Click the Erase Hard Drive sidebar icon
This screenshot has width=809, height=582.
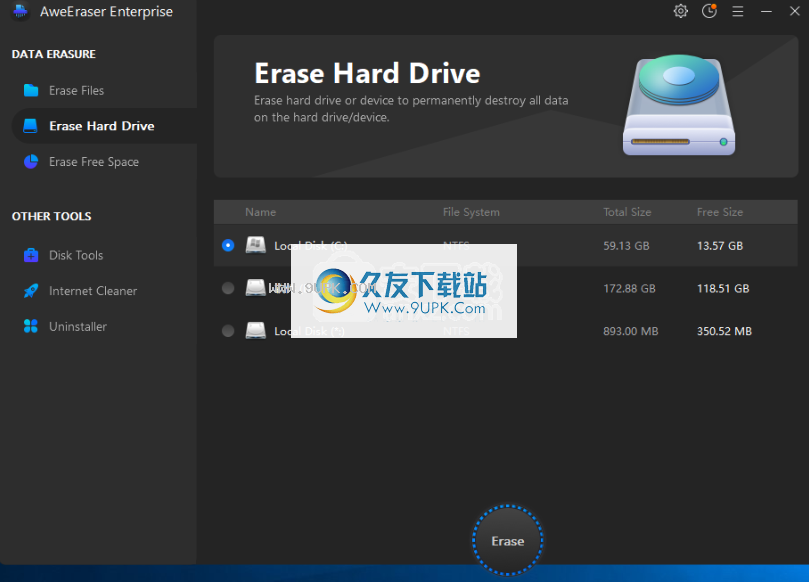point(30,126)
